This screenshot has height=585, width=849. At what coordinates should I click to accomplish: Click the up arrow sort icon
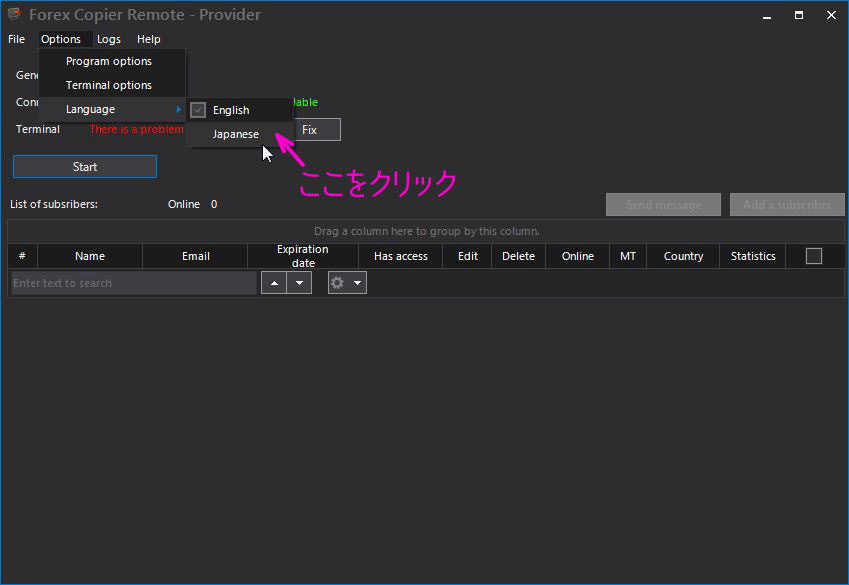click(274, 282)
